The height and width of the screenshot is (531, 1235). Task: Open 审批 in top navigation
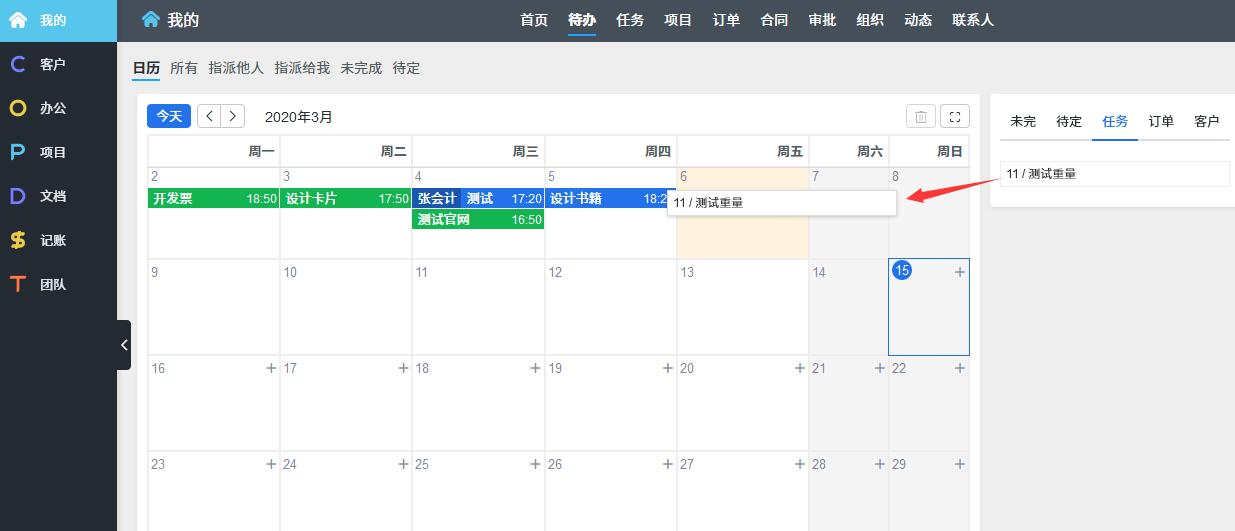(x=822, y=20)
